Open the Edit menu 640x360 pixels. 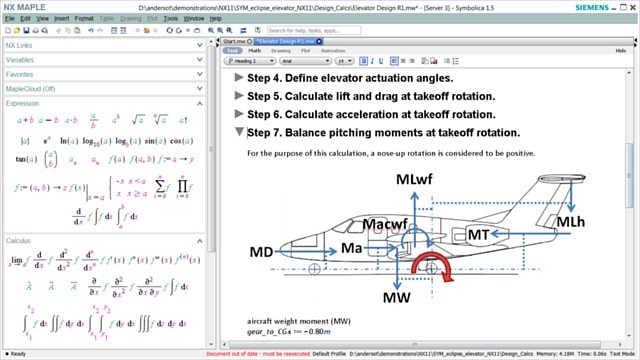click(x=25, y=19)
